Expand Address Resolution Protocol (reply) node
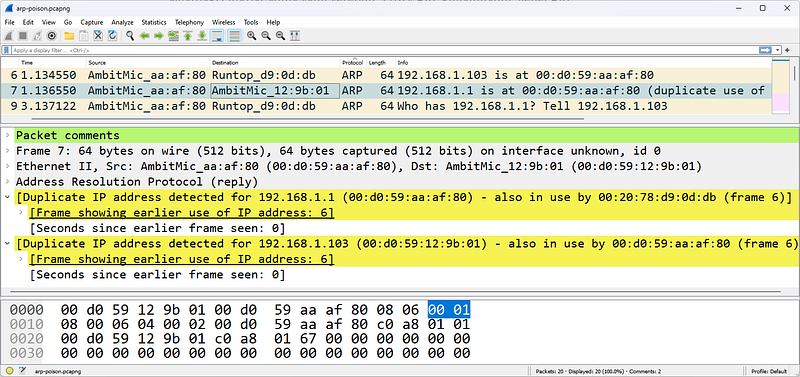This screenshot has height=377, width=800. [x=7, y=182]
